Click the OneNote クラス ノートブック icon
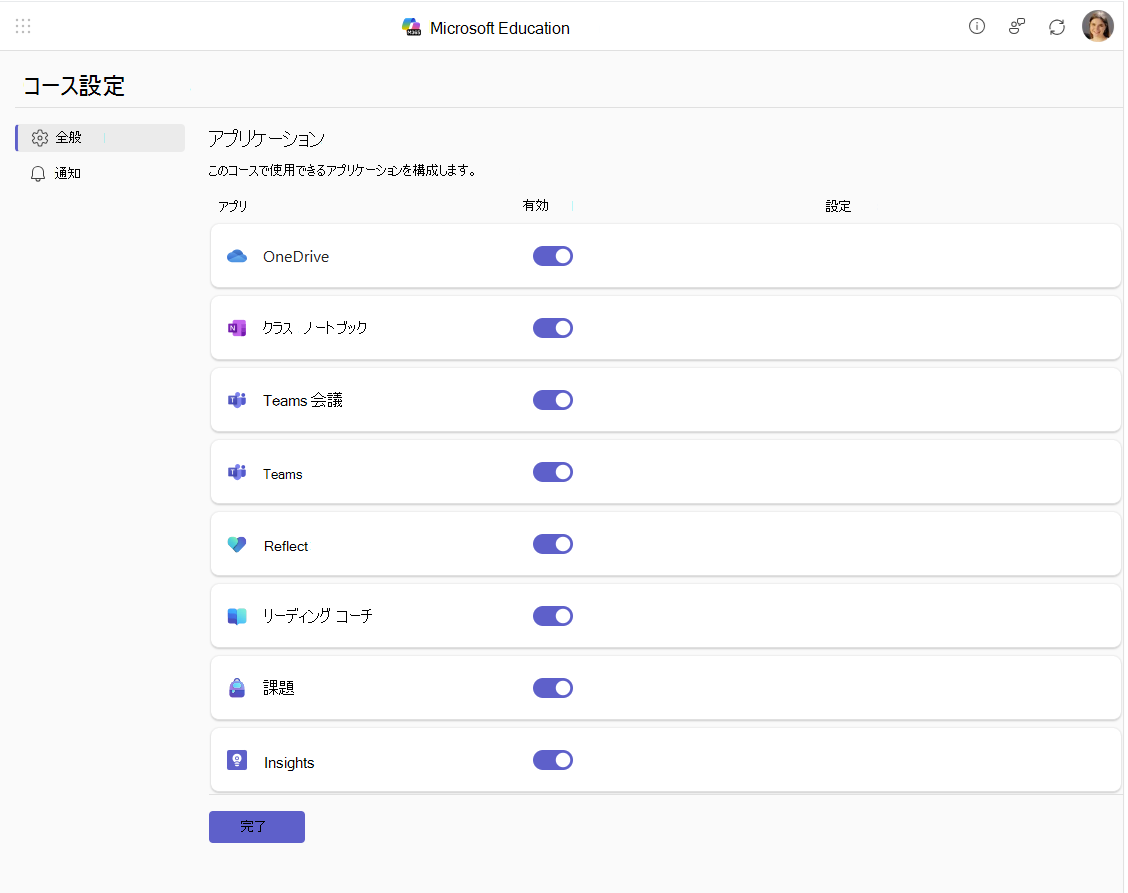The image size is (1128, 893). tap(237, 328)
